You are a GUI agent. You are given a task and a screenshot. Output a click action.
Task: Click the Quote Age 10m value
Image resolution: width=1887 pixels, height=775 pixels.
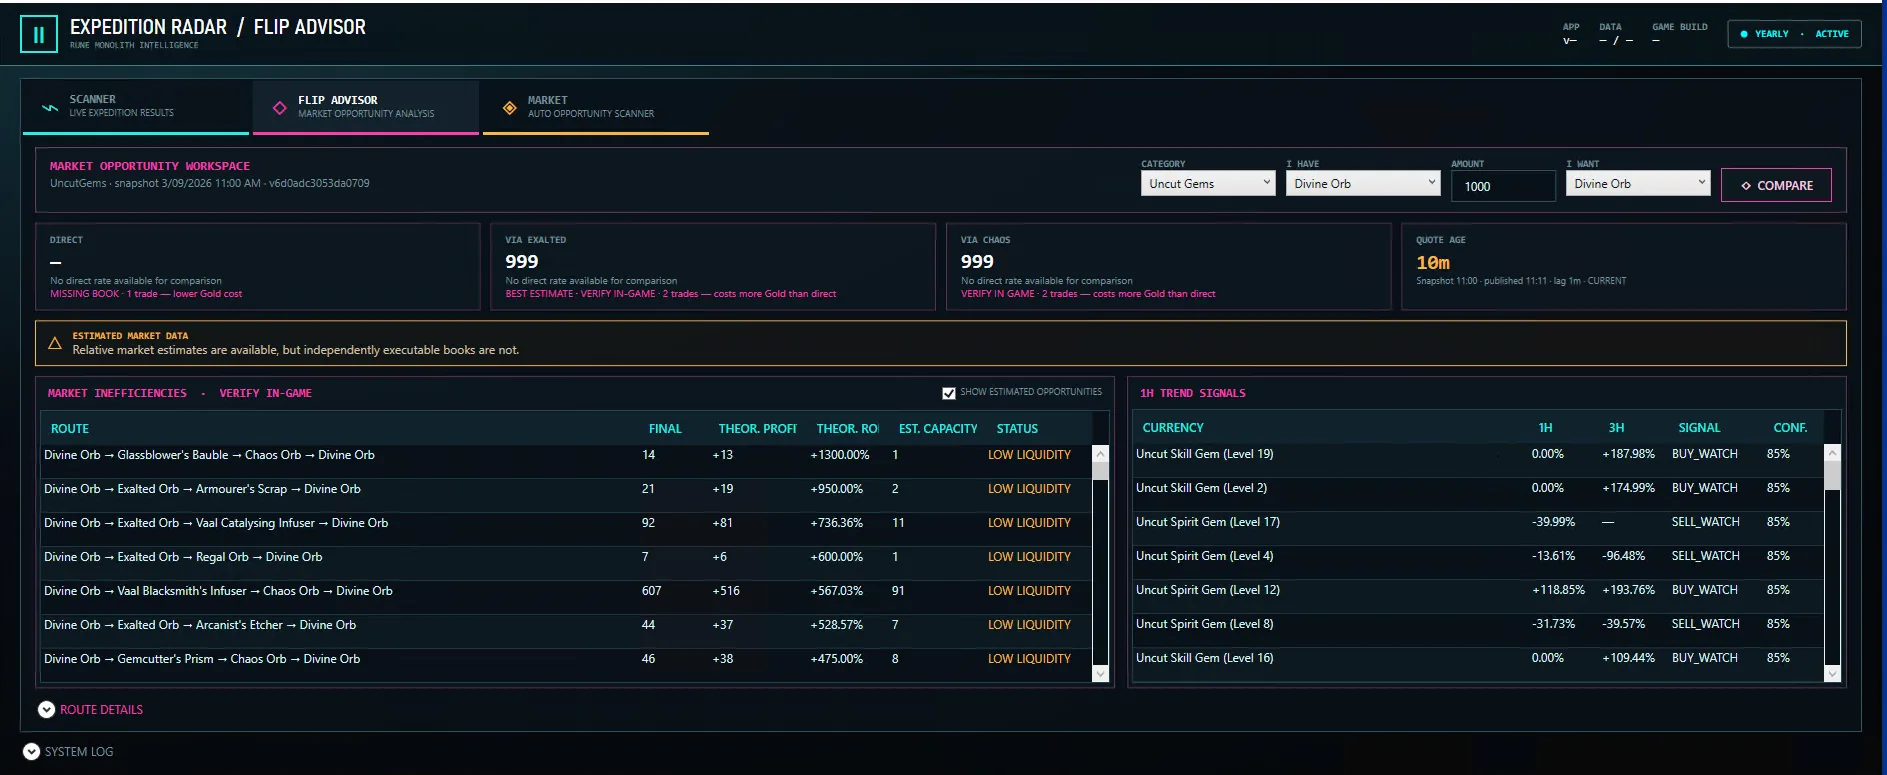[1433, 263]
